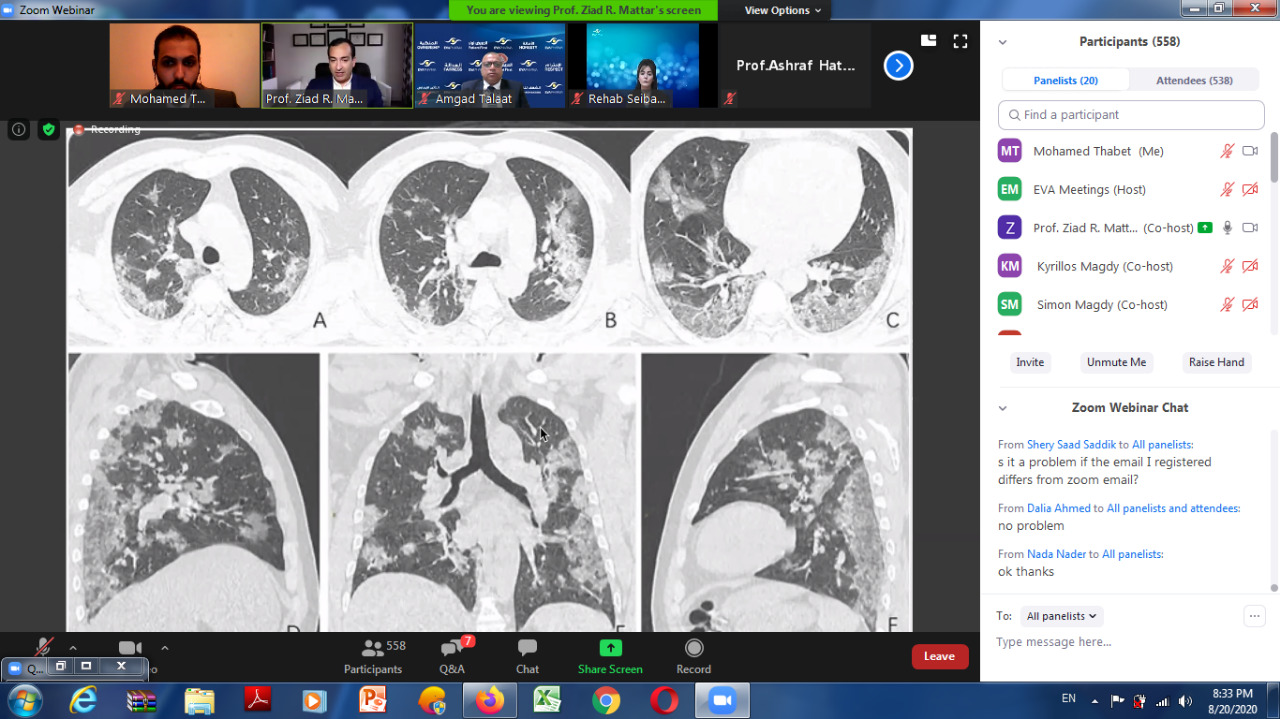Image resolution: width=1280 pixels, height=719 pixels.
Task: Open the 'All panelists' recipient dropdown
Action: coord(1061,616)
